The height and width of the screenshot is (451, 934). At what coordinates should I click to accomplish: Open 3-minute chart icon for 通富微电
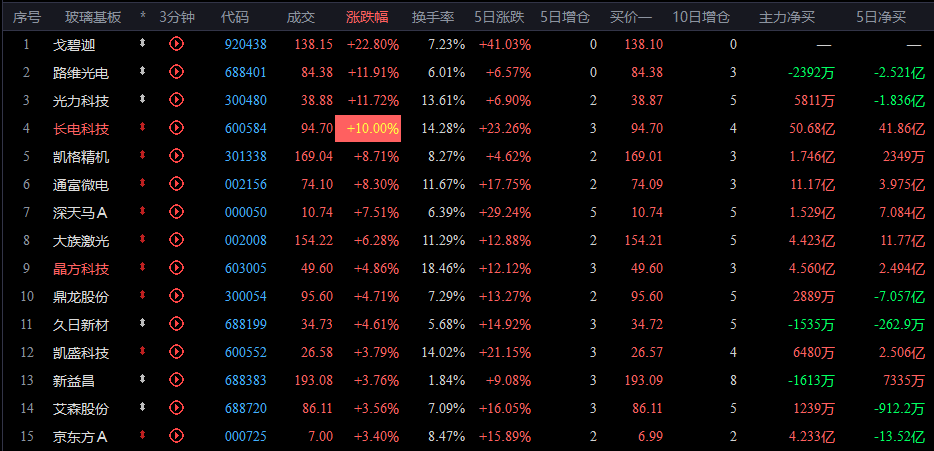click(x=176, y=183)
